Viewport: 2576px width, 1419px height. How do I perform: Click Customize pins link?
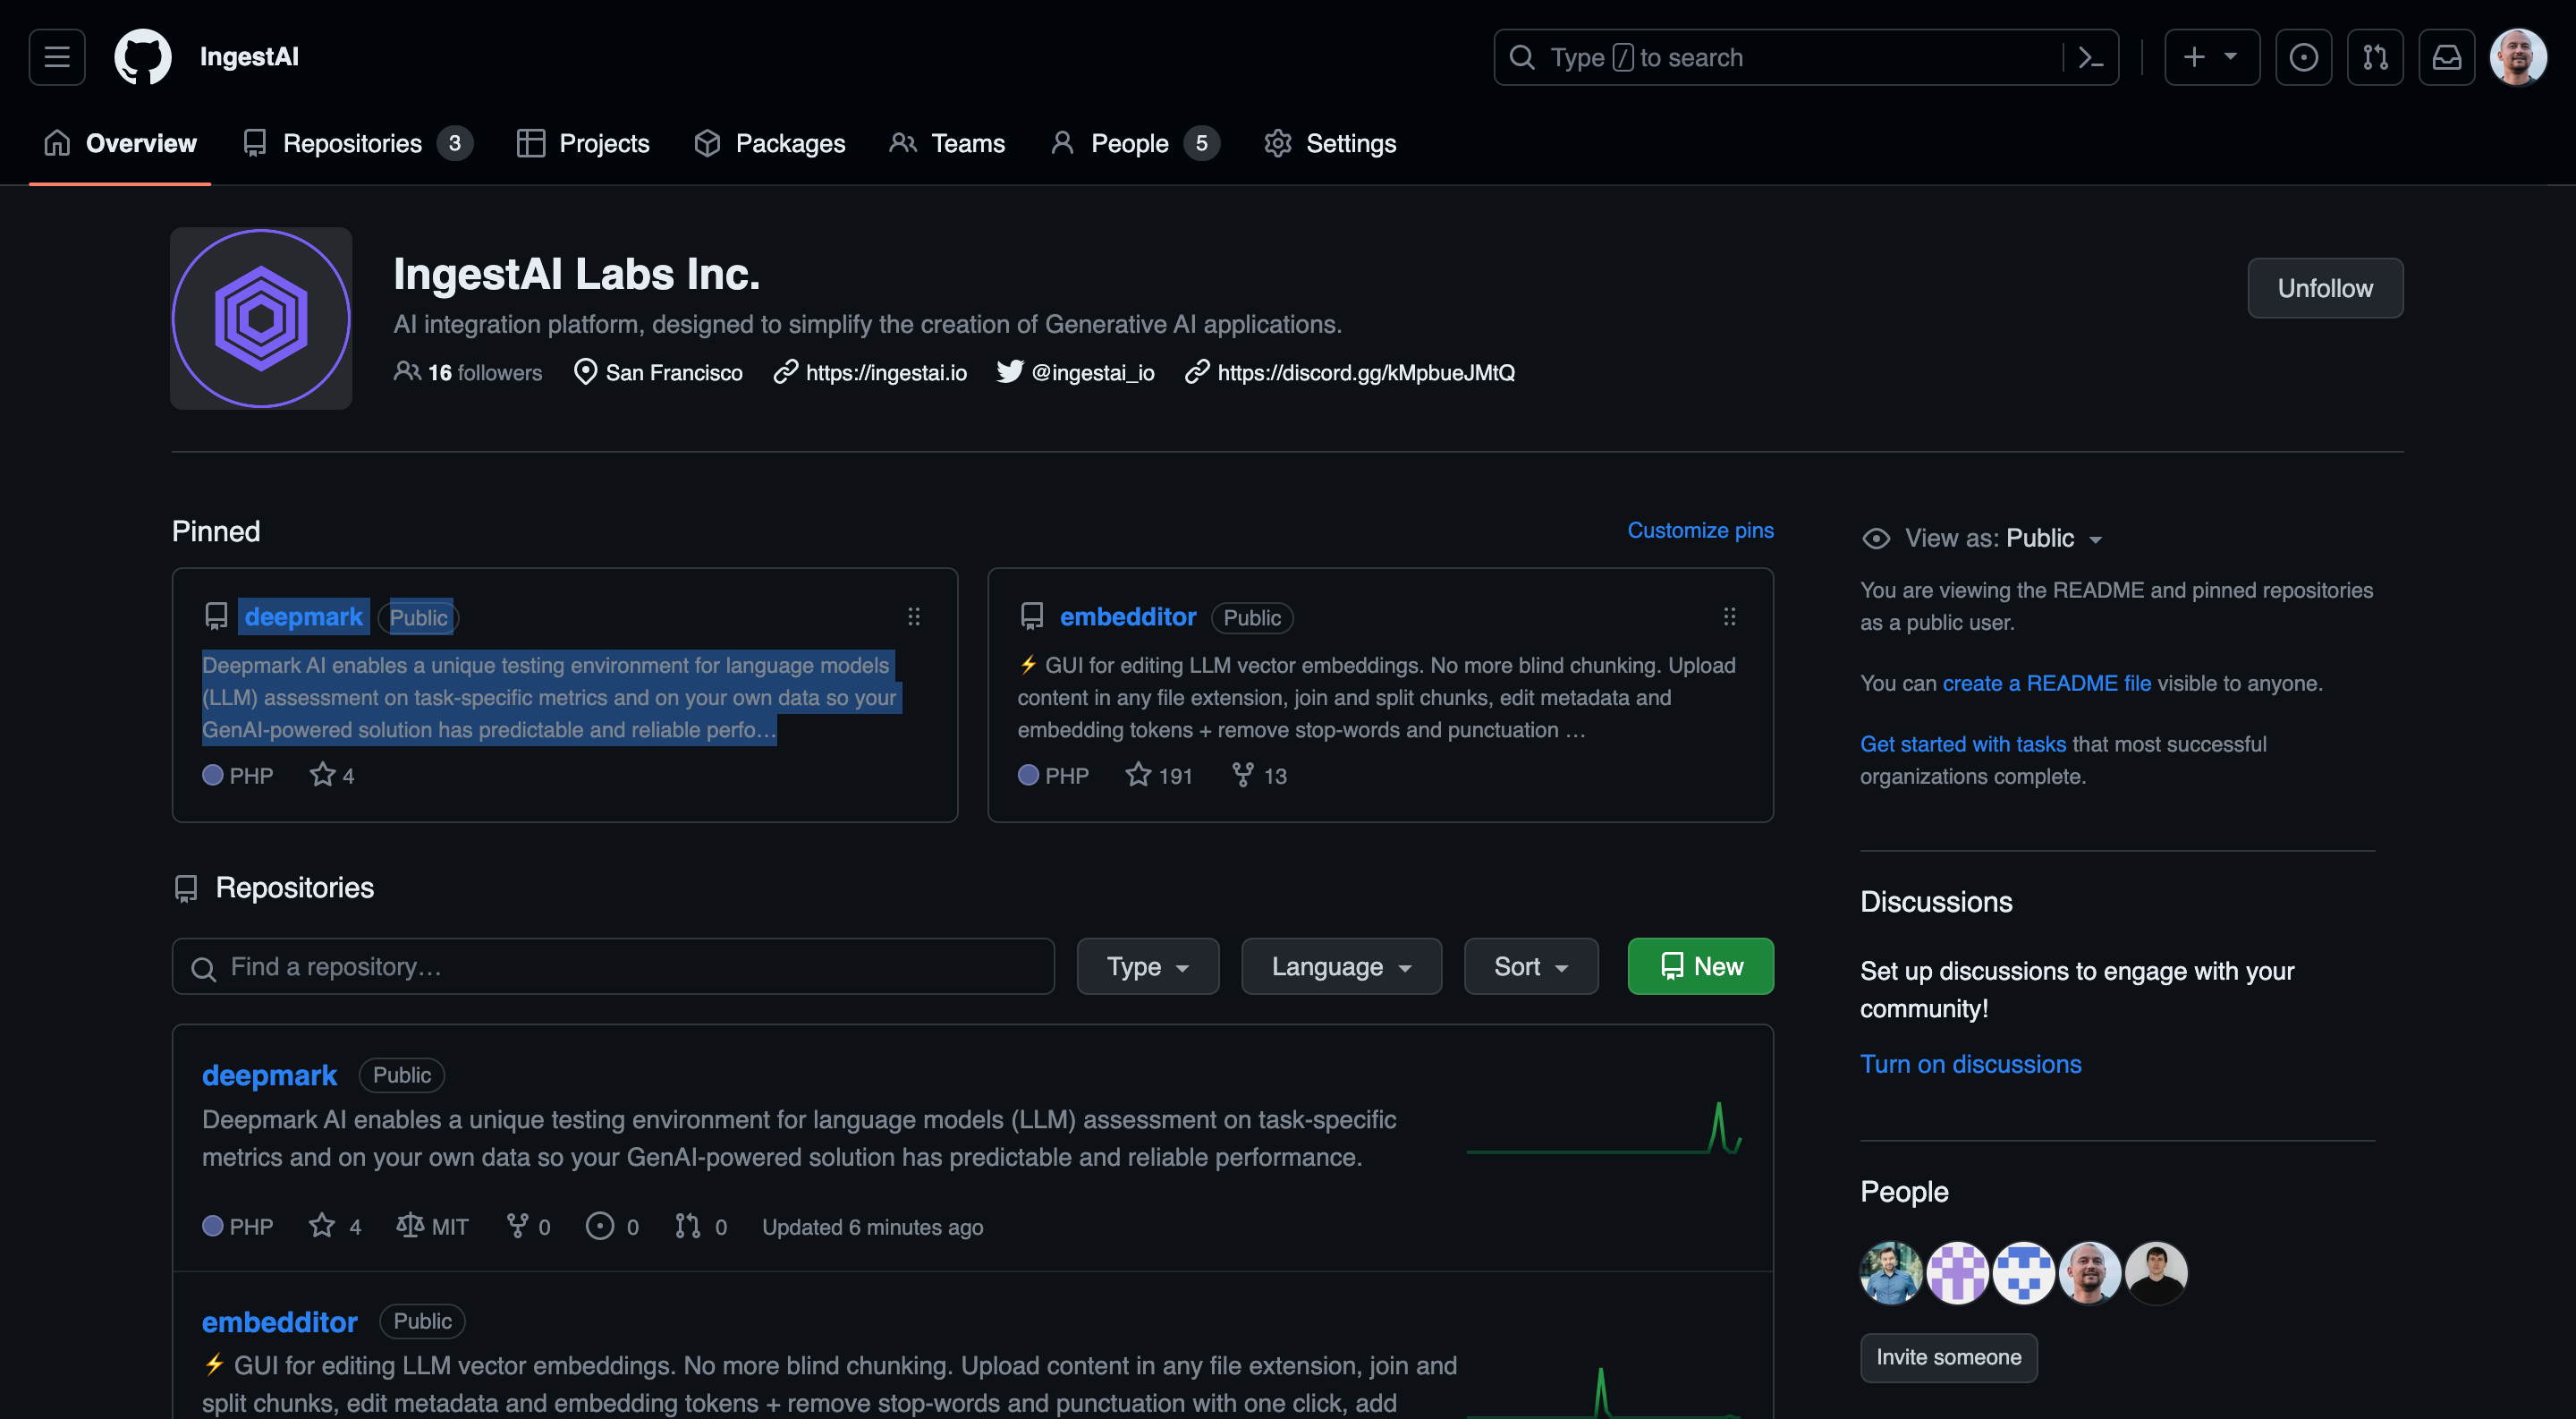1700,530
